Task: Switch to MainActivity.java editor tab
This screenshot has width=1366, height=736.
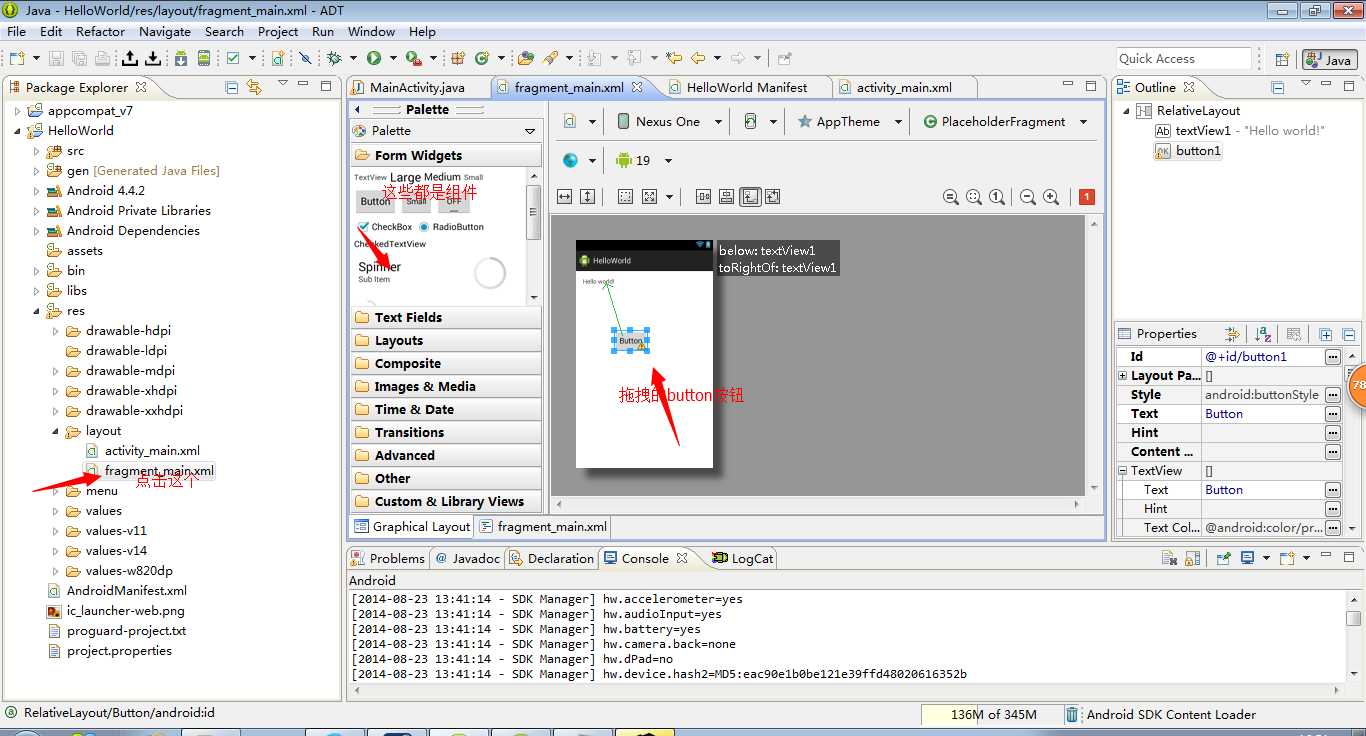Action: [x=418, y=87]
